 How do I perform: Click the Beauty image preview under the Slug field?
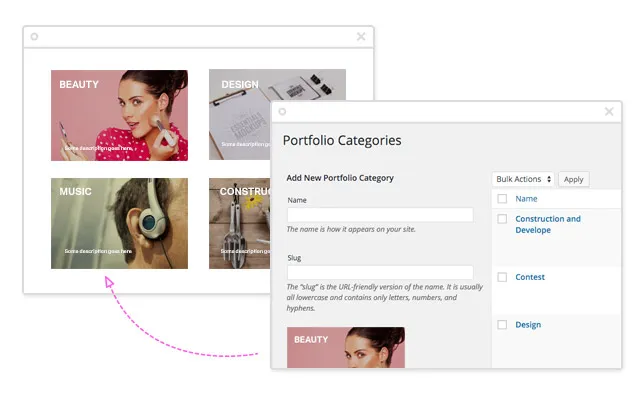pos(345,348)
